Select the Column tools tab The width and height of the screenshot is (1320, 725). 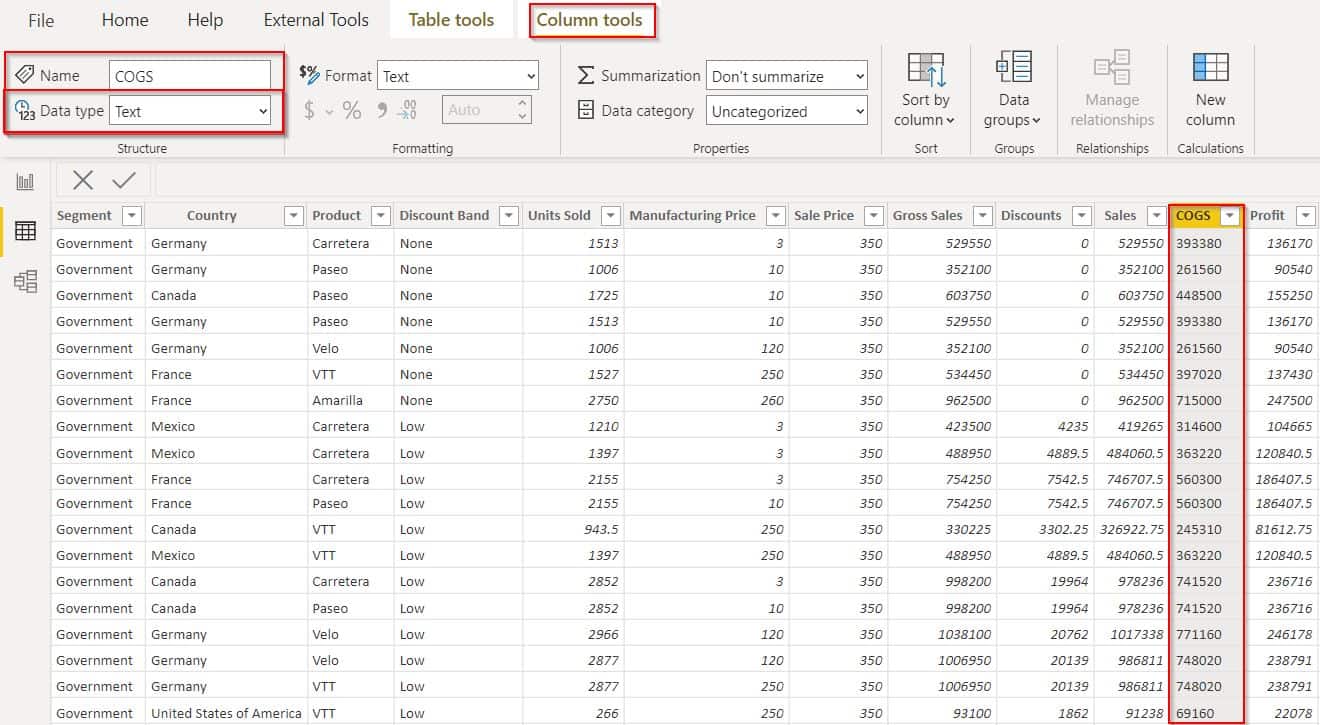pos(592,20)
